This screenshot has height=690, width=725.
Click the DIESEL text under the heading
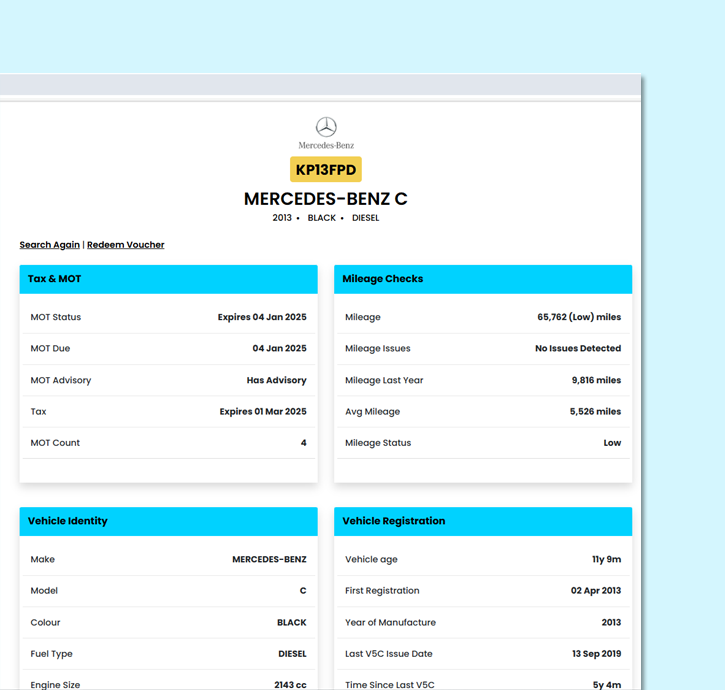click(365, 218)
